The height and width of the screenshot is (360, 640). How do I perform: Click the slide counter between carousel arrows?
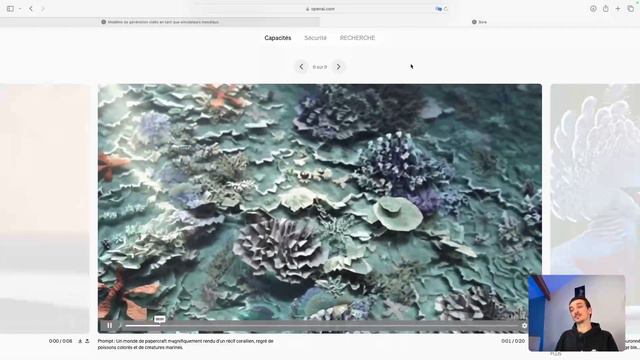[320, 67]
